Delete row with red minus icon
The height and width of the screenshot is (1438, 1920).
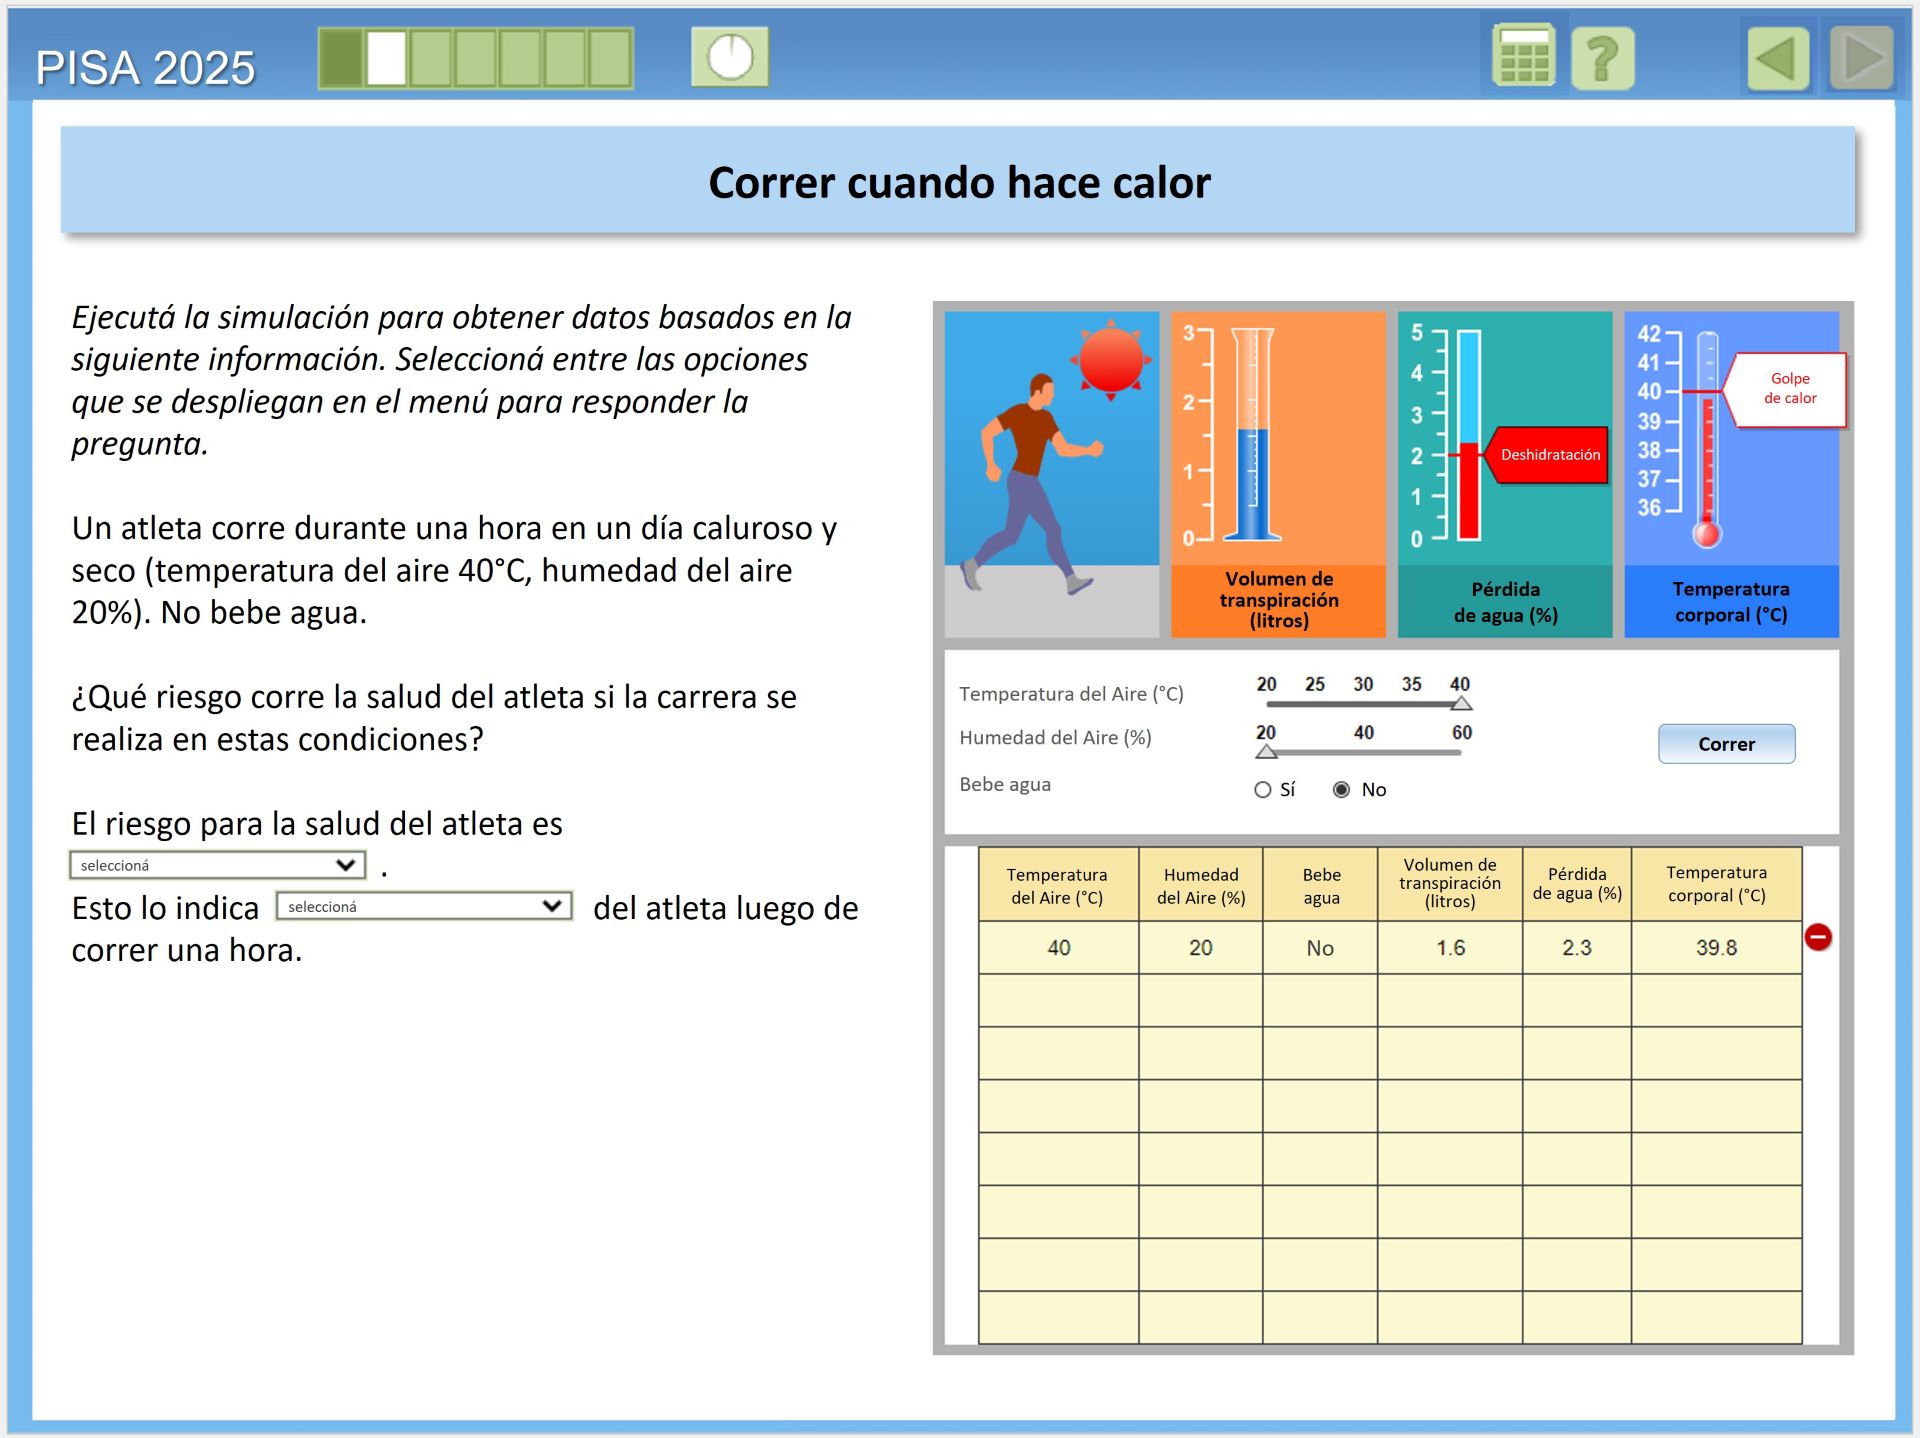coord(1818,937)
